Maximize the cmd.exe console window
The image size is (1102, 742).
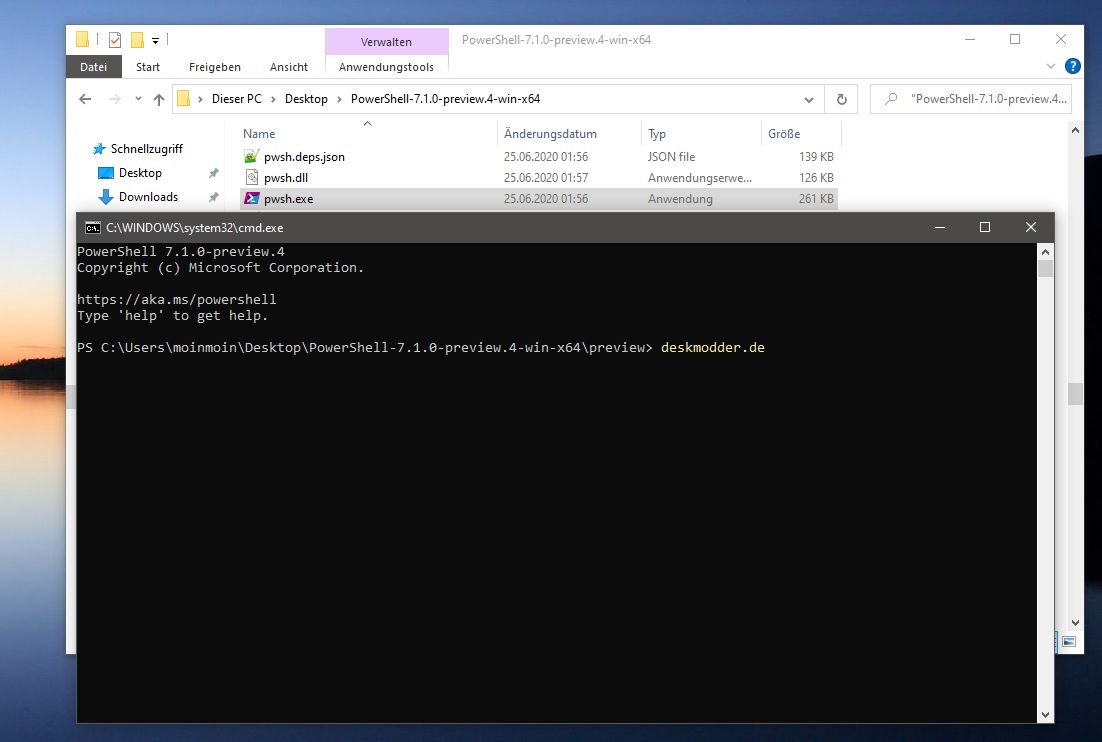click(985, 227)
